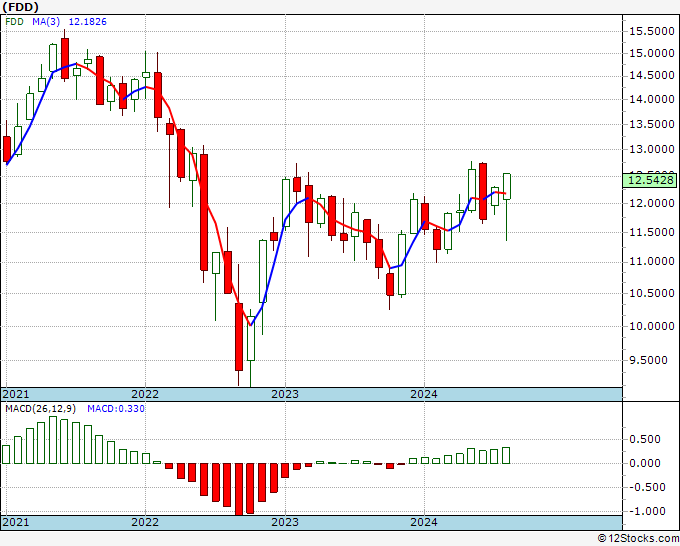Click the 10.5000 price axis label
Viewport: 680px width, 546px height.
pos(652,293)
